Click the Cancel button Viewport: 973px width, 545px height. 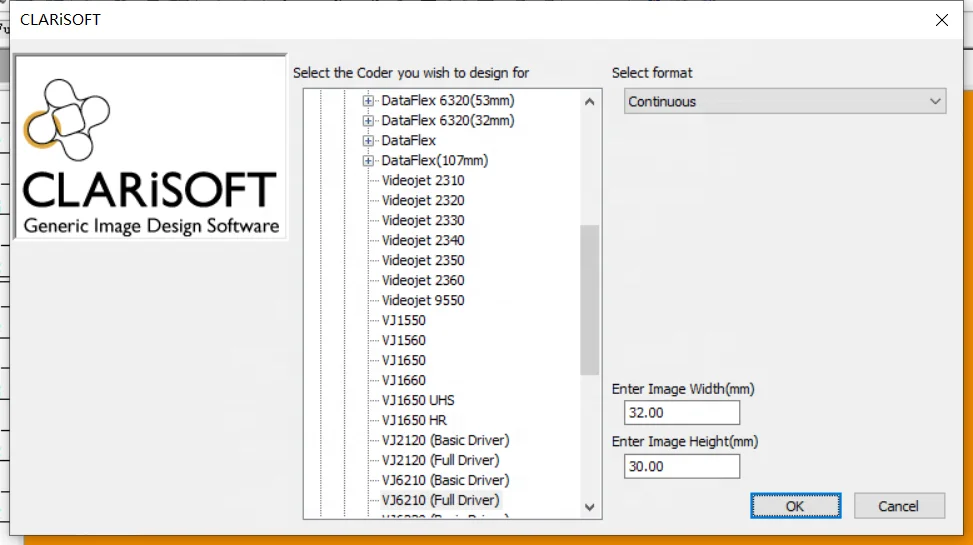tap(899, 506)
